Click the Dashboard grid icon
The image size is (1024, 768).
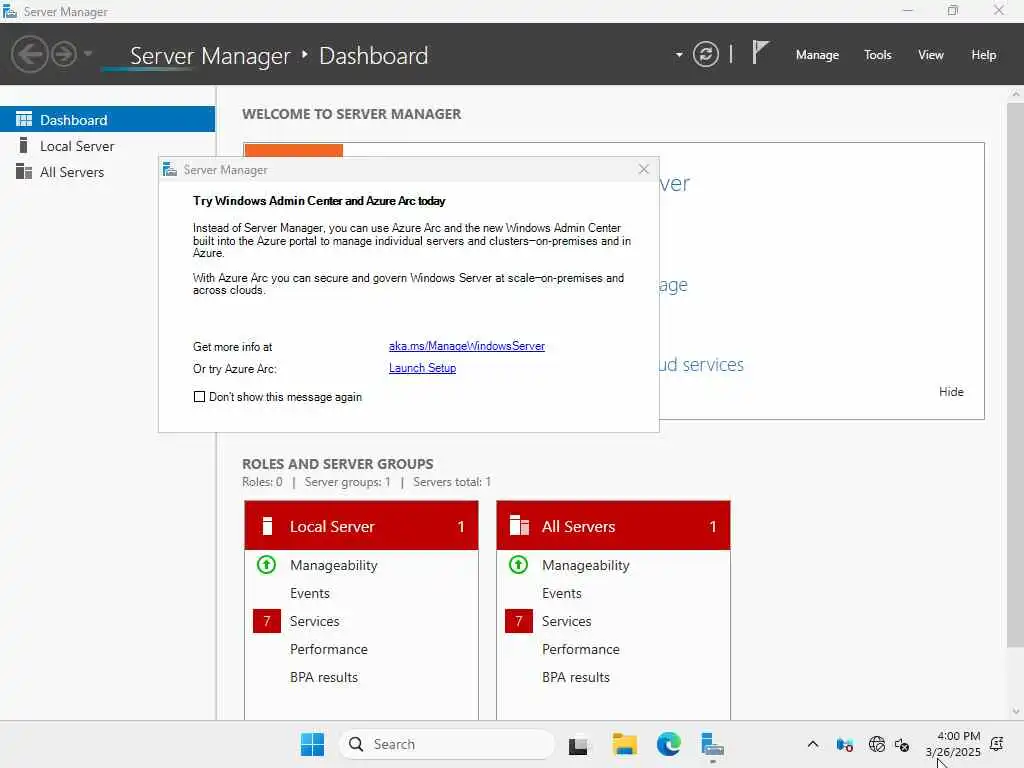[x=24, y=119]
